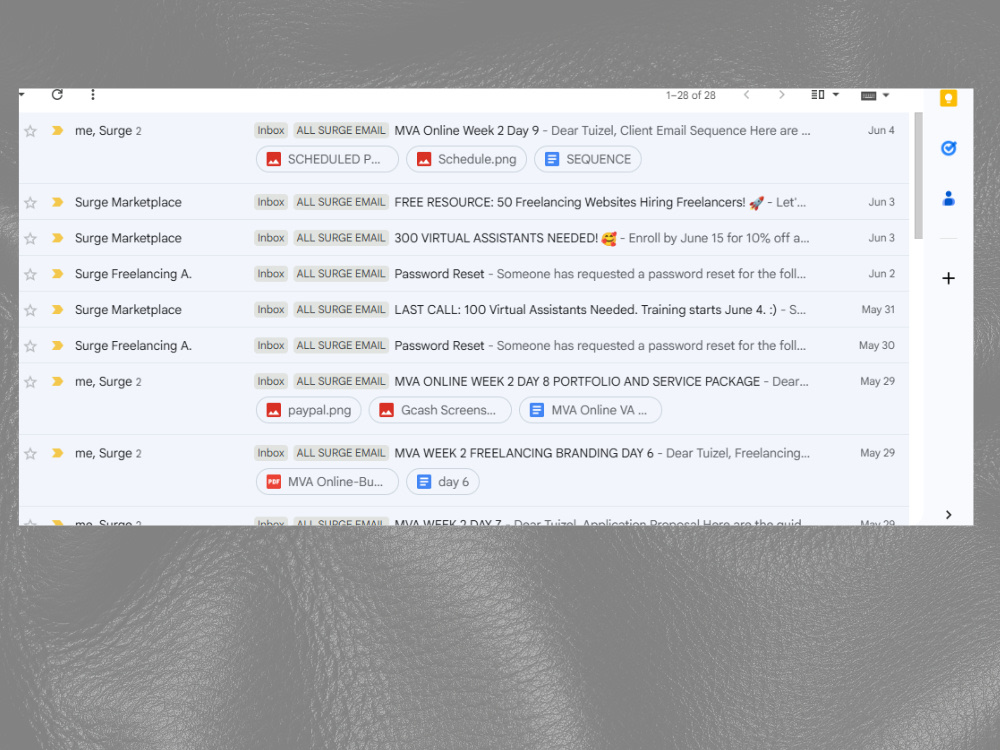
Task: Open MVA Online VA ... document attachment
Action: pyautogui.click(x=591, y=410)
